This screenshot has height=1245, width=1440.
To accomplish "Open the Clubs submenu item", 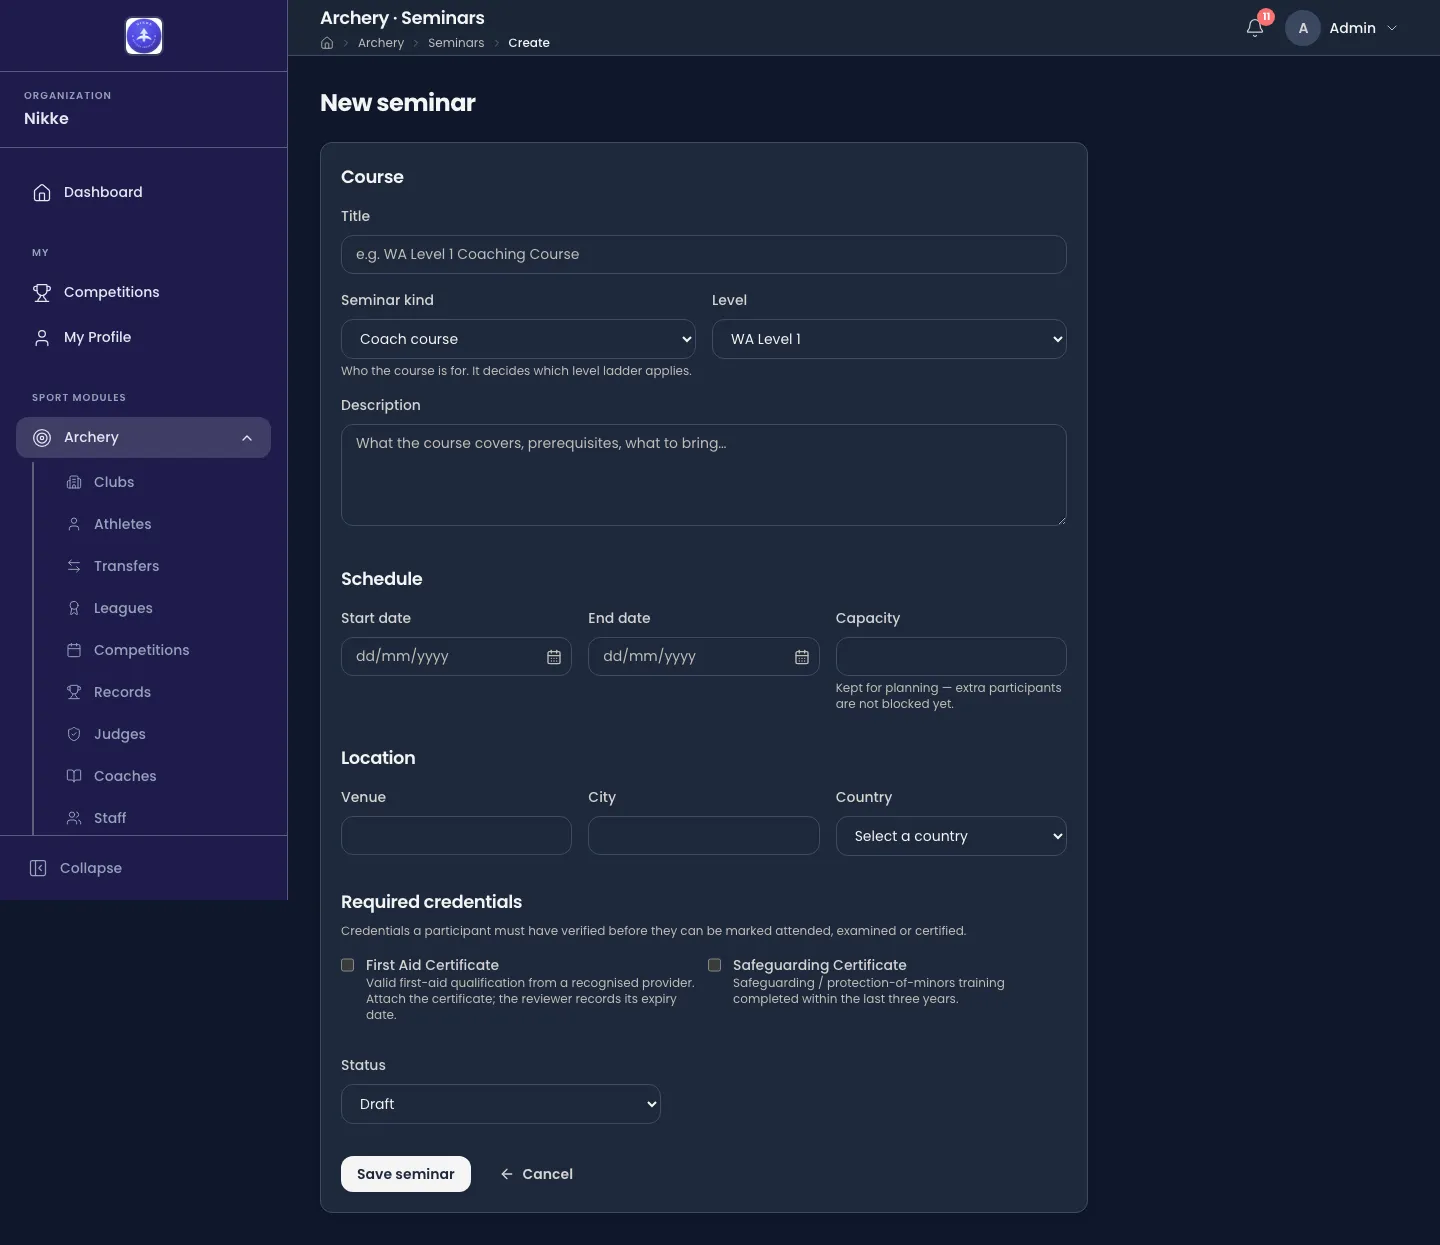I will click(x=160, y=482).
